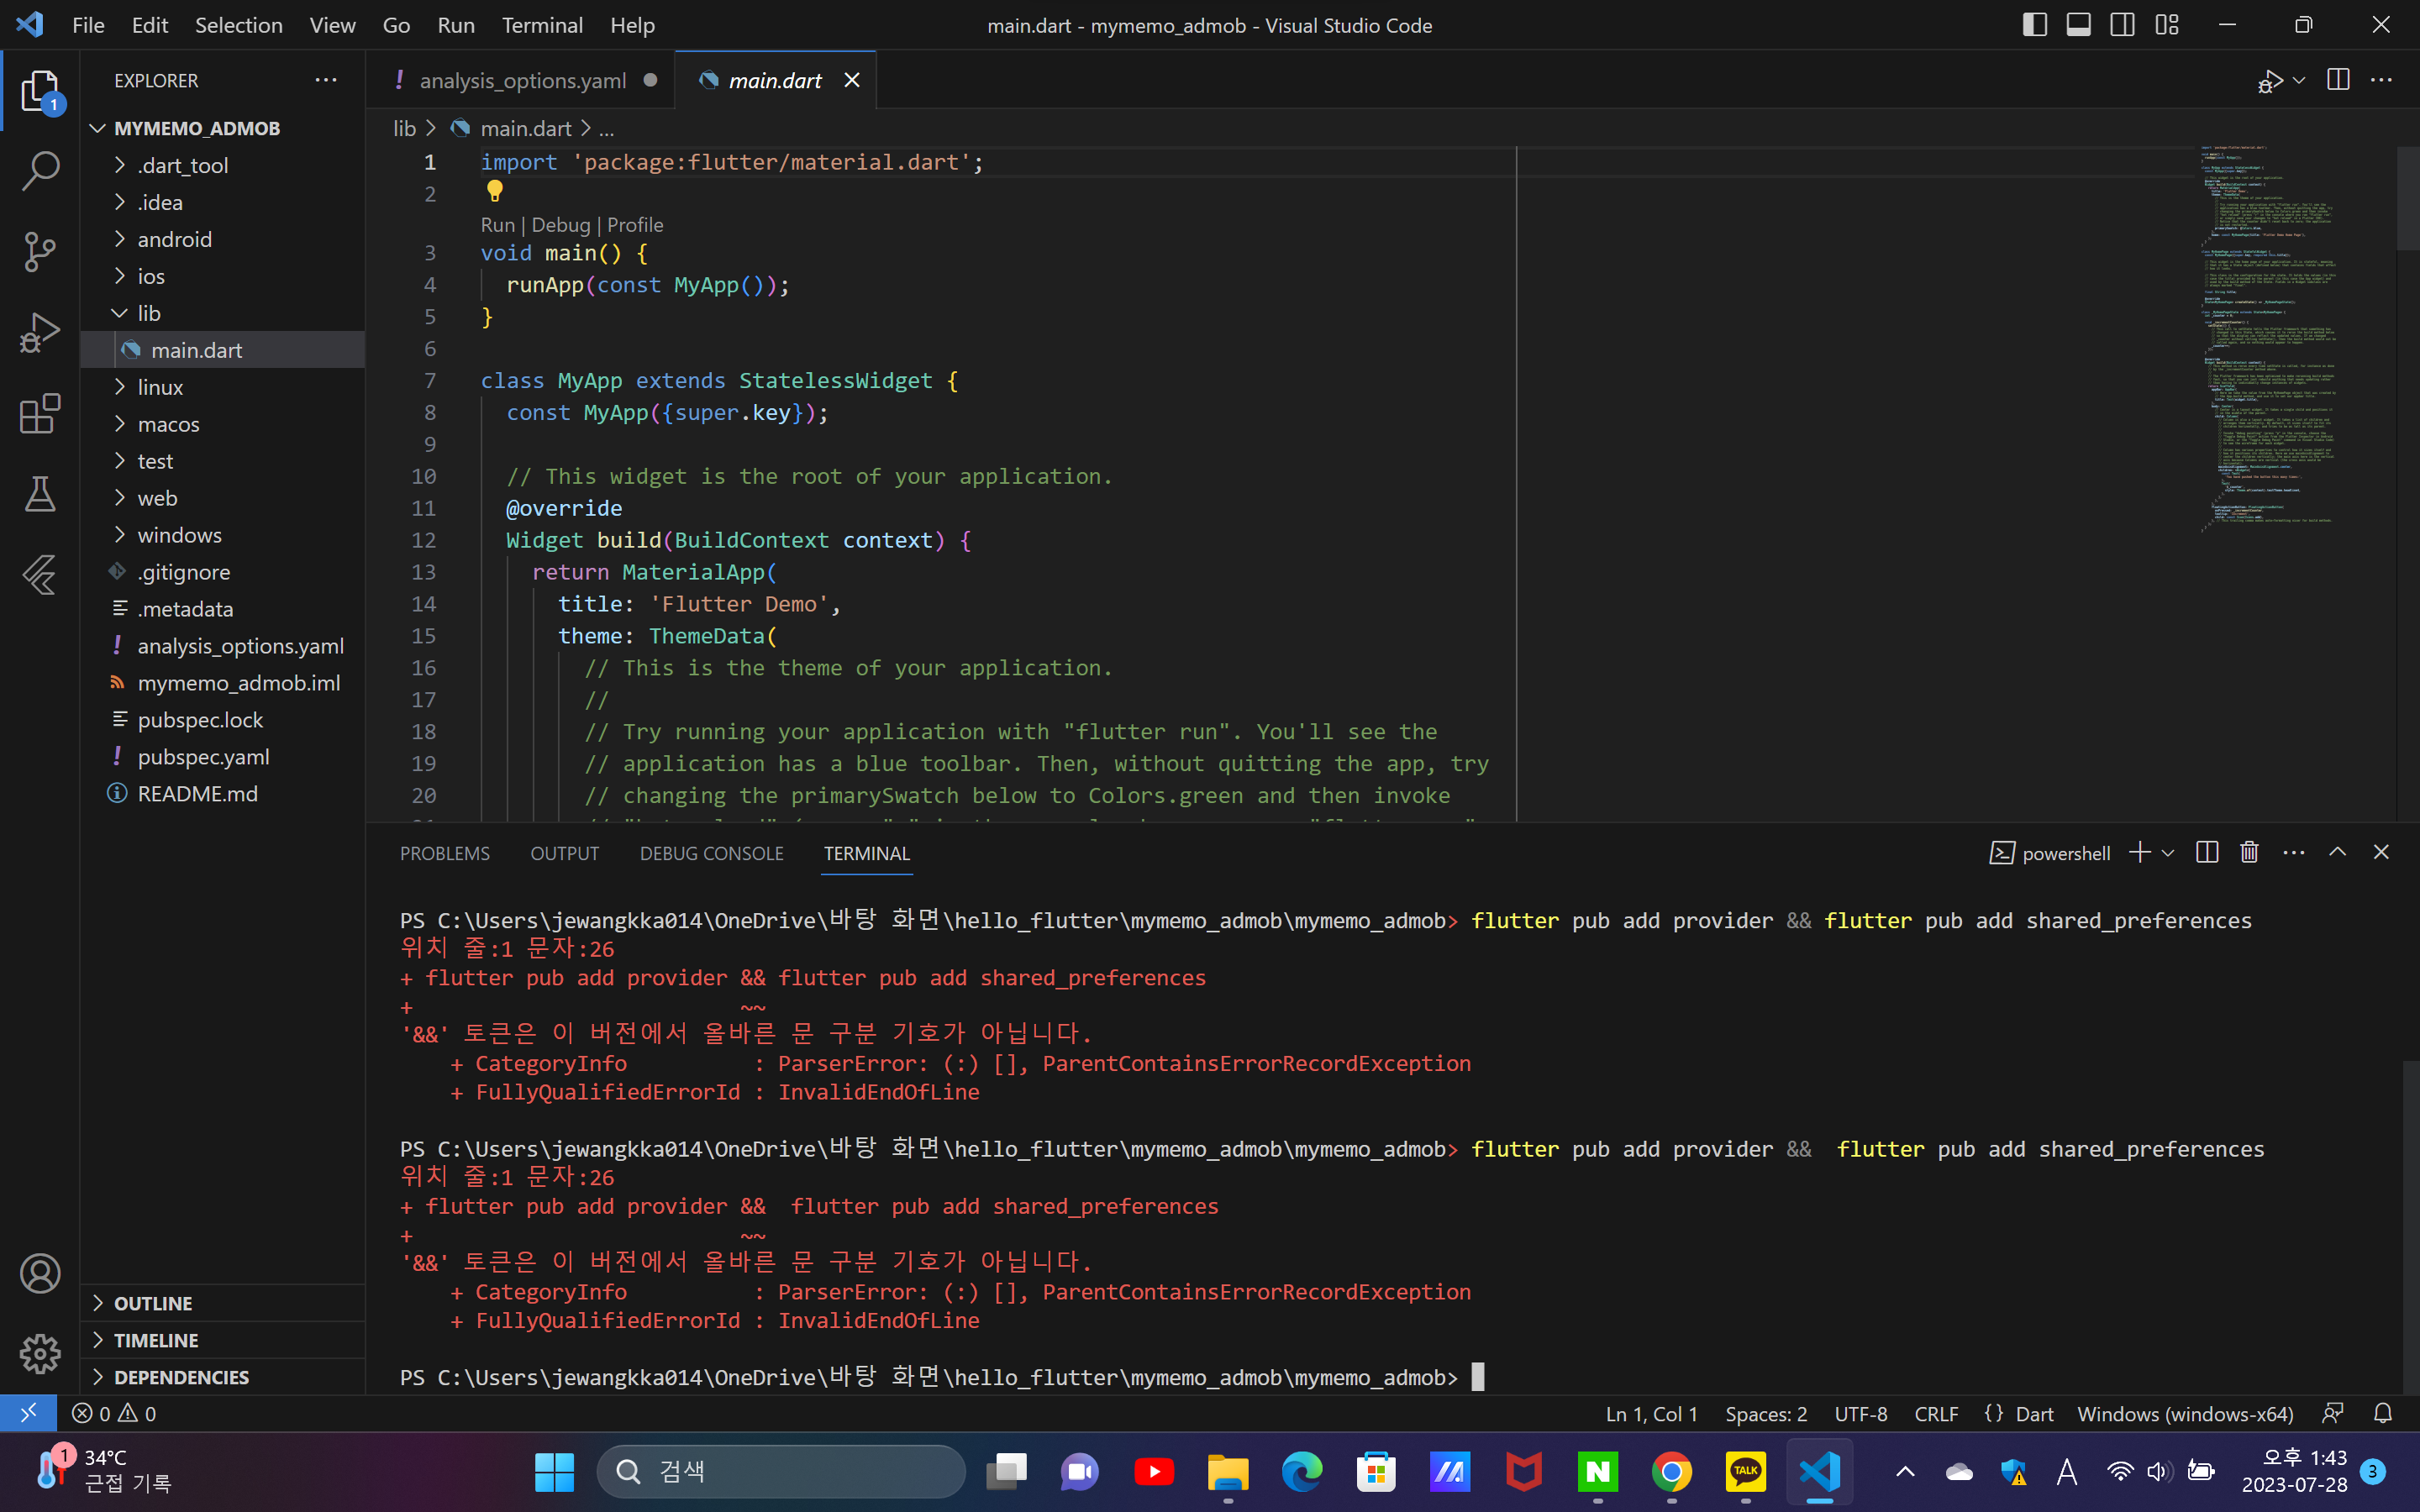Open Customize Layout icon in title bar
This screenshot has width=2420, height=1512.
[2167, 25]
